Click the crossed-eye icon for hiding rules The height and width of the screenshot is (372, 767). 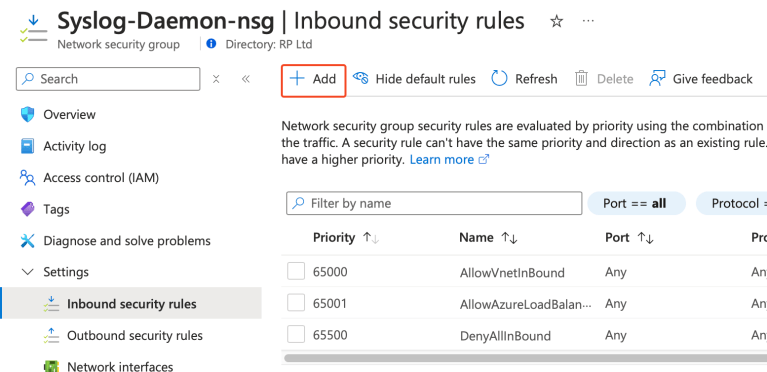[361, 78]
